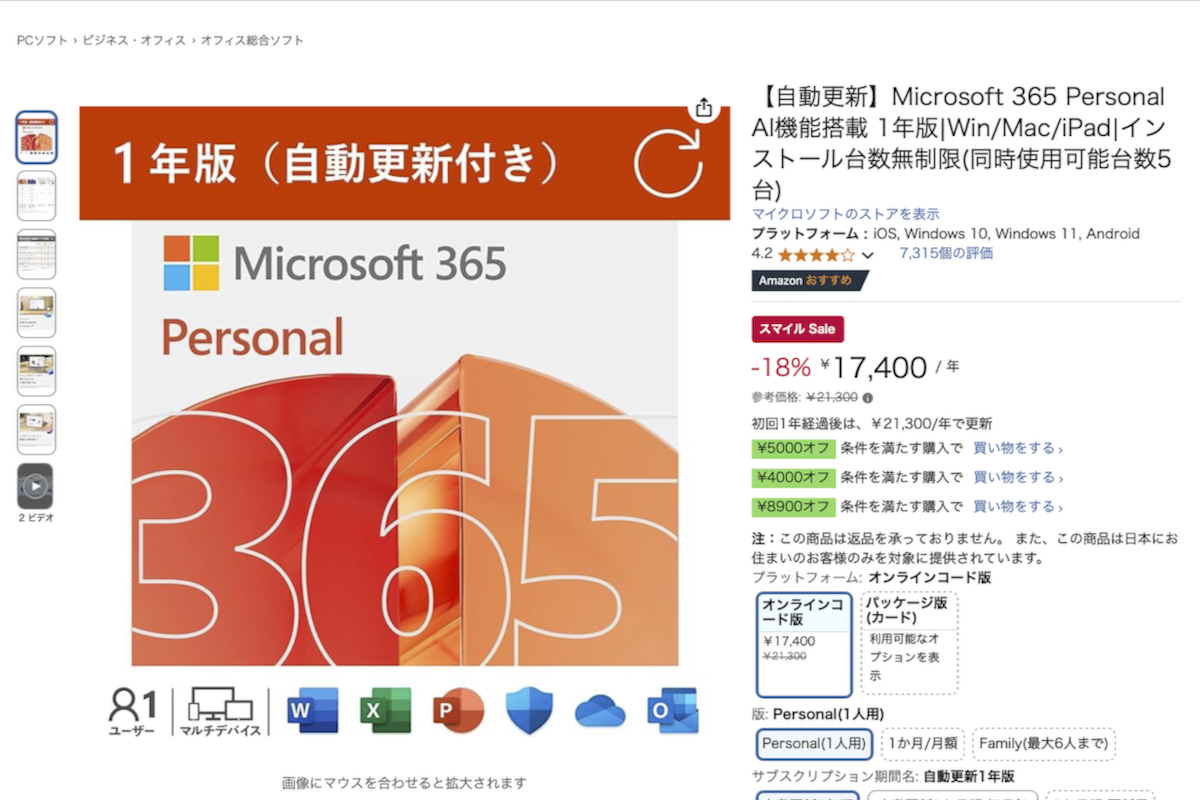This screenshot has width=1200, height=800.
Task: Click the info icon beside 参考価格
Action: 867,397
